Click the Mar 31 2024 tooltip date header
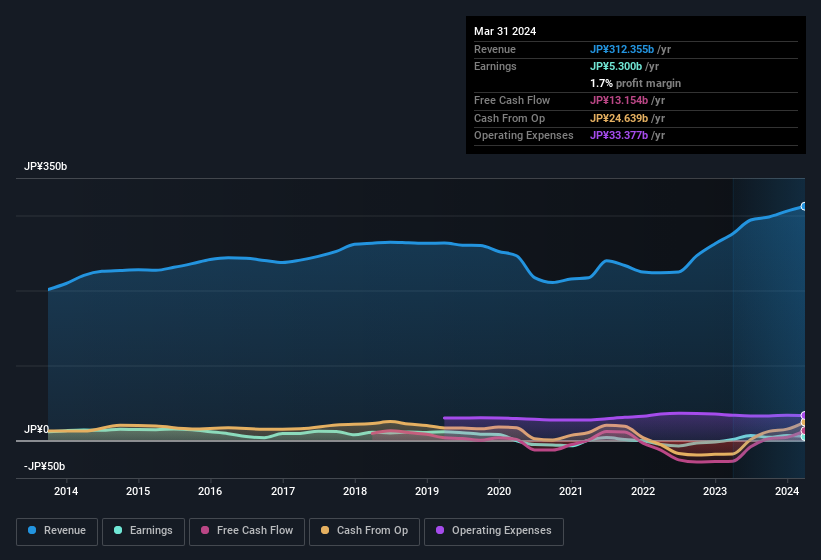 (x=505, y=31)
